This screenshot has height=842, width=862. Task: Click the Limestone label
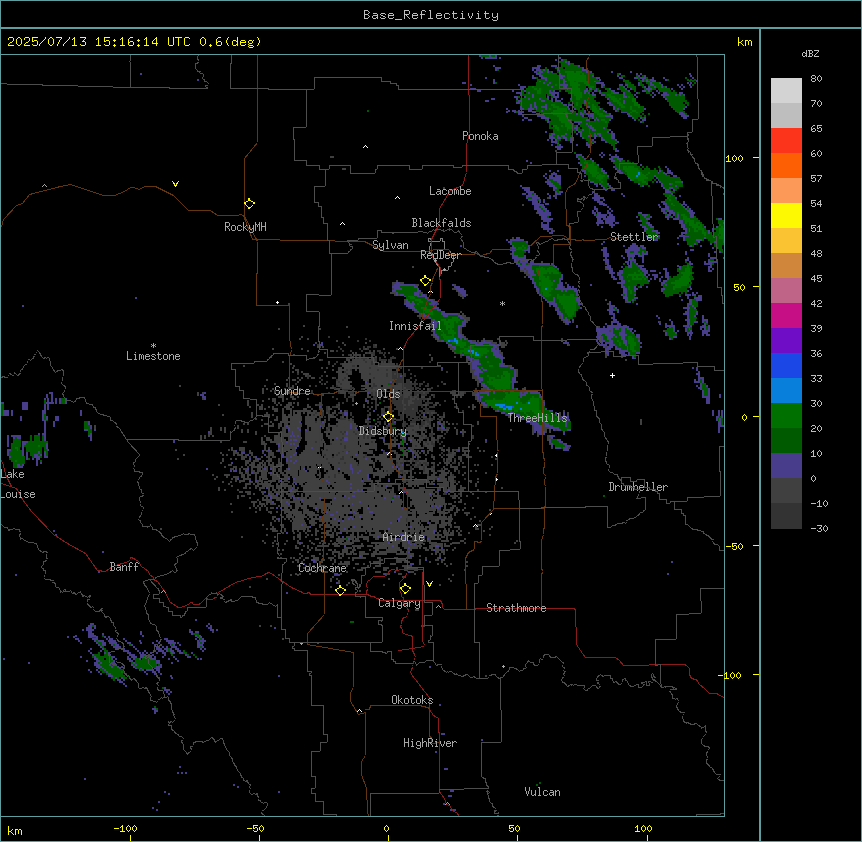(153, 356)
